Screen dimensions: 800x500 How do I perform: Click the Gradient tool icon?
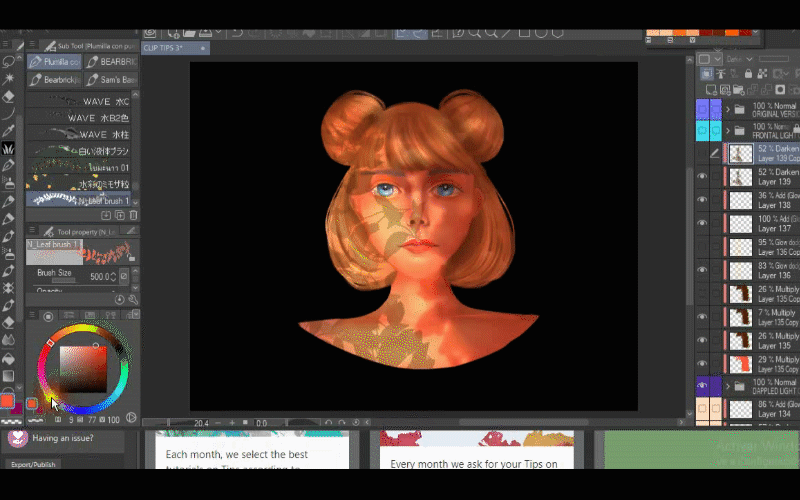click(x=9, y=375)
